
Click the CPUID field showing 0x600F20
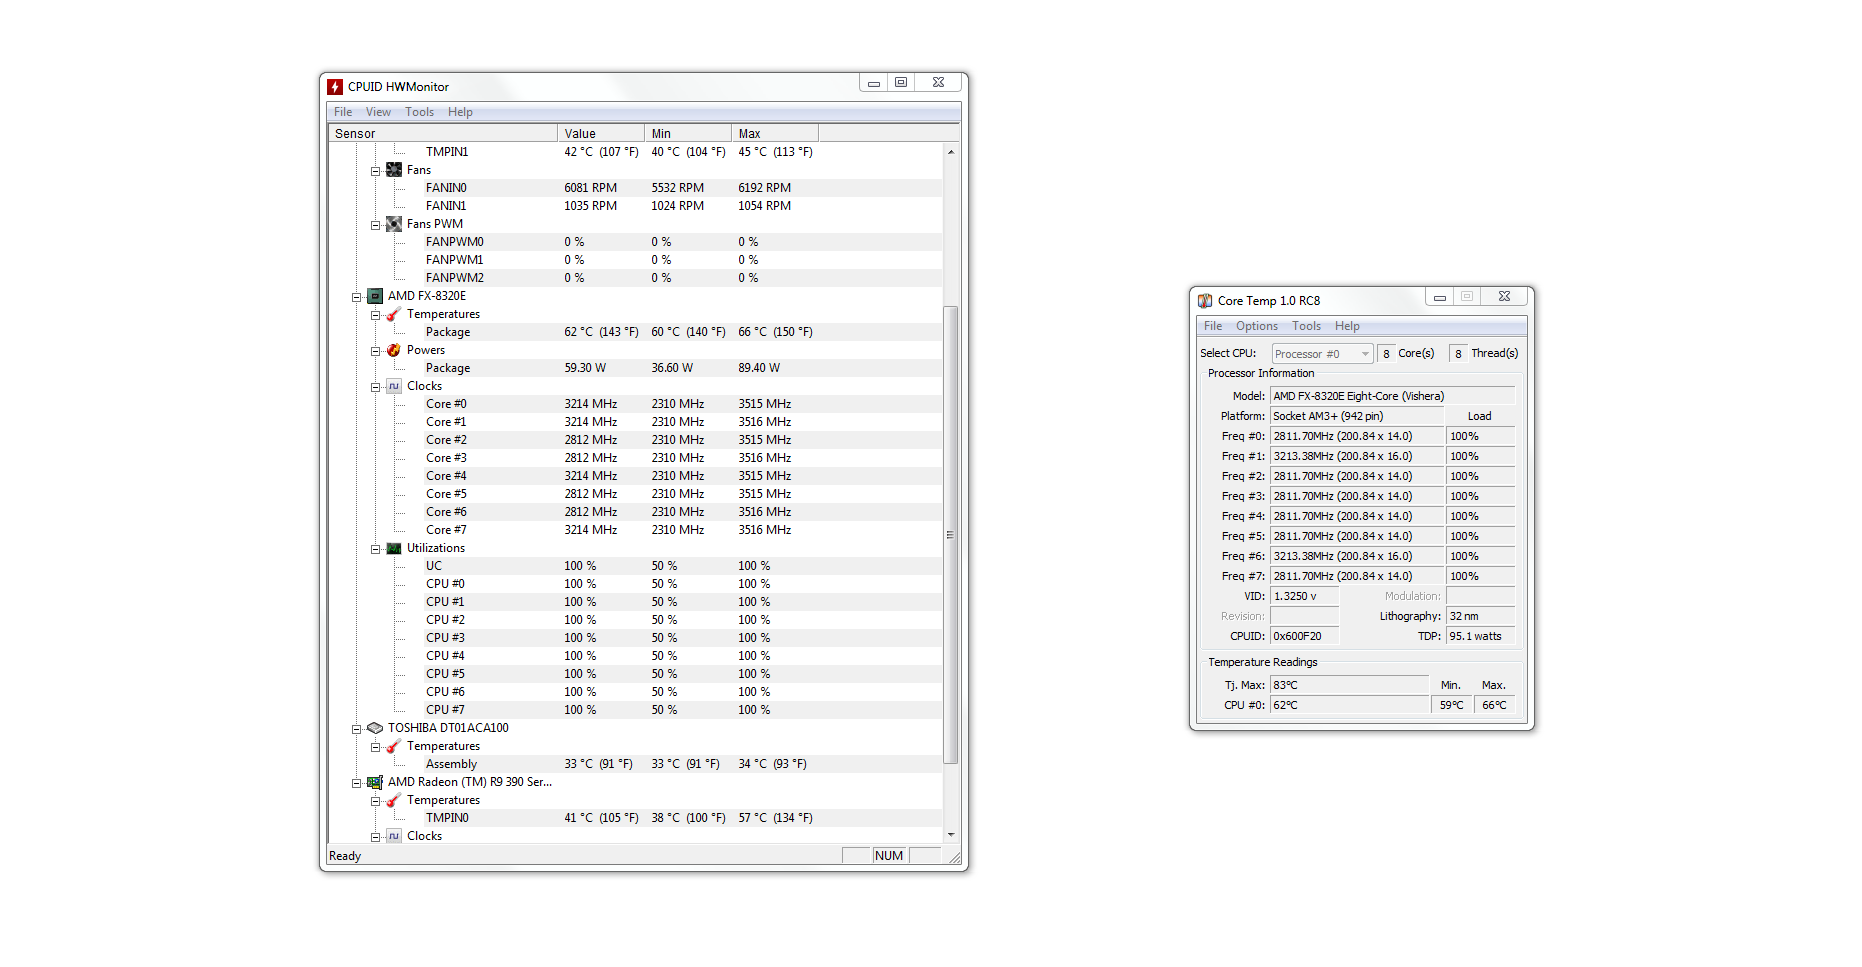(x=1305, y=636)
